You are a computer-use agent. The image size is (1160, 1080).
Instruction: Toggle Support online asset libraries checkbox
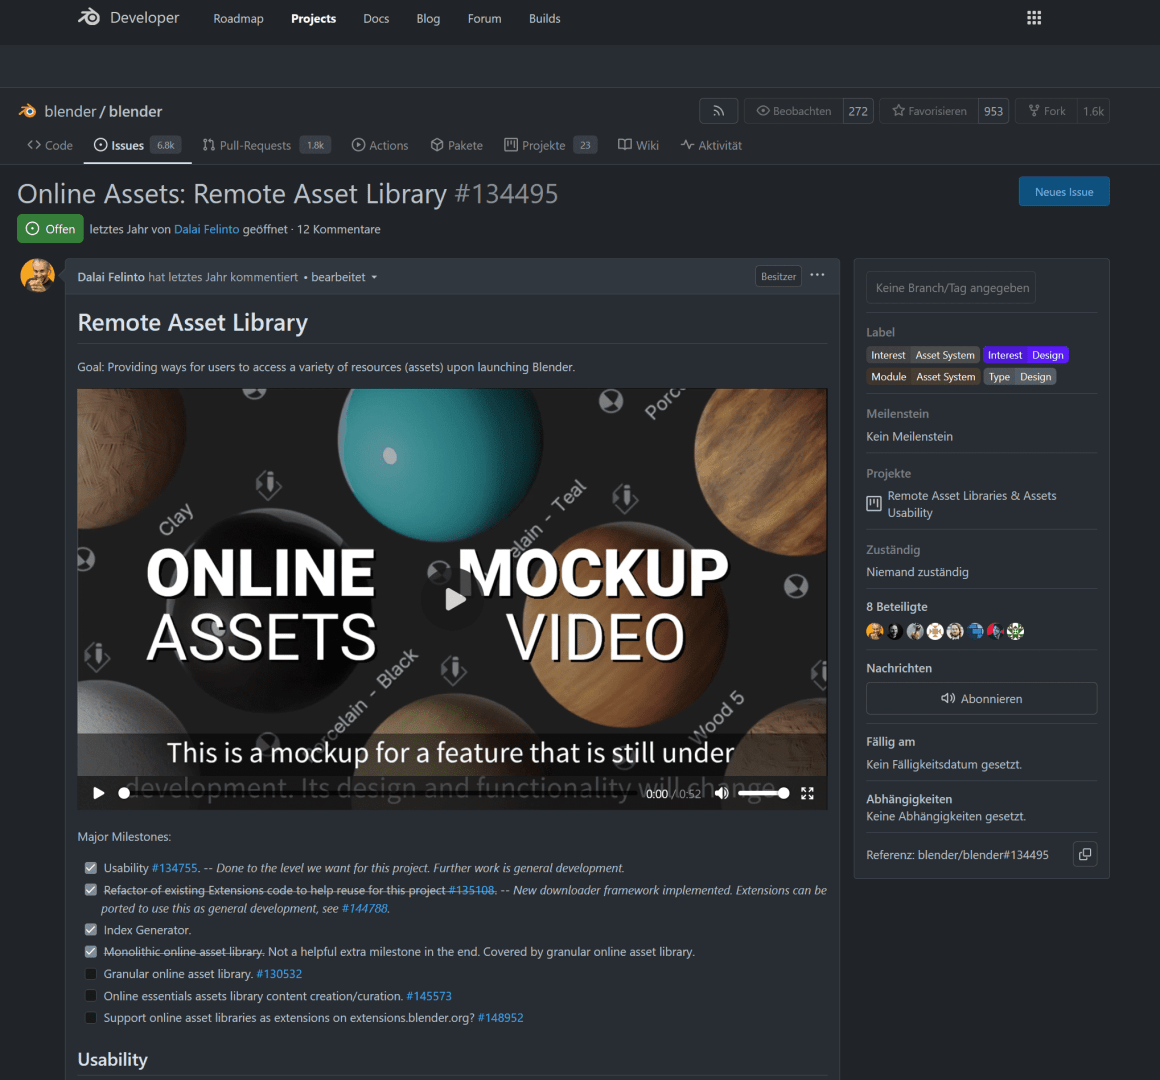click(90, 1018)
